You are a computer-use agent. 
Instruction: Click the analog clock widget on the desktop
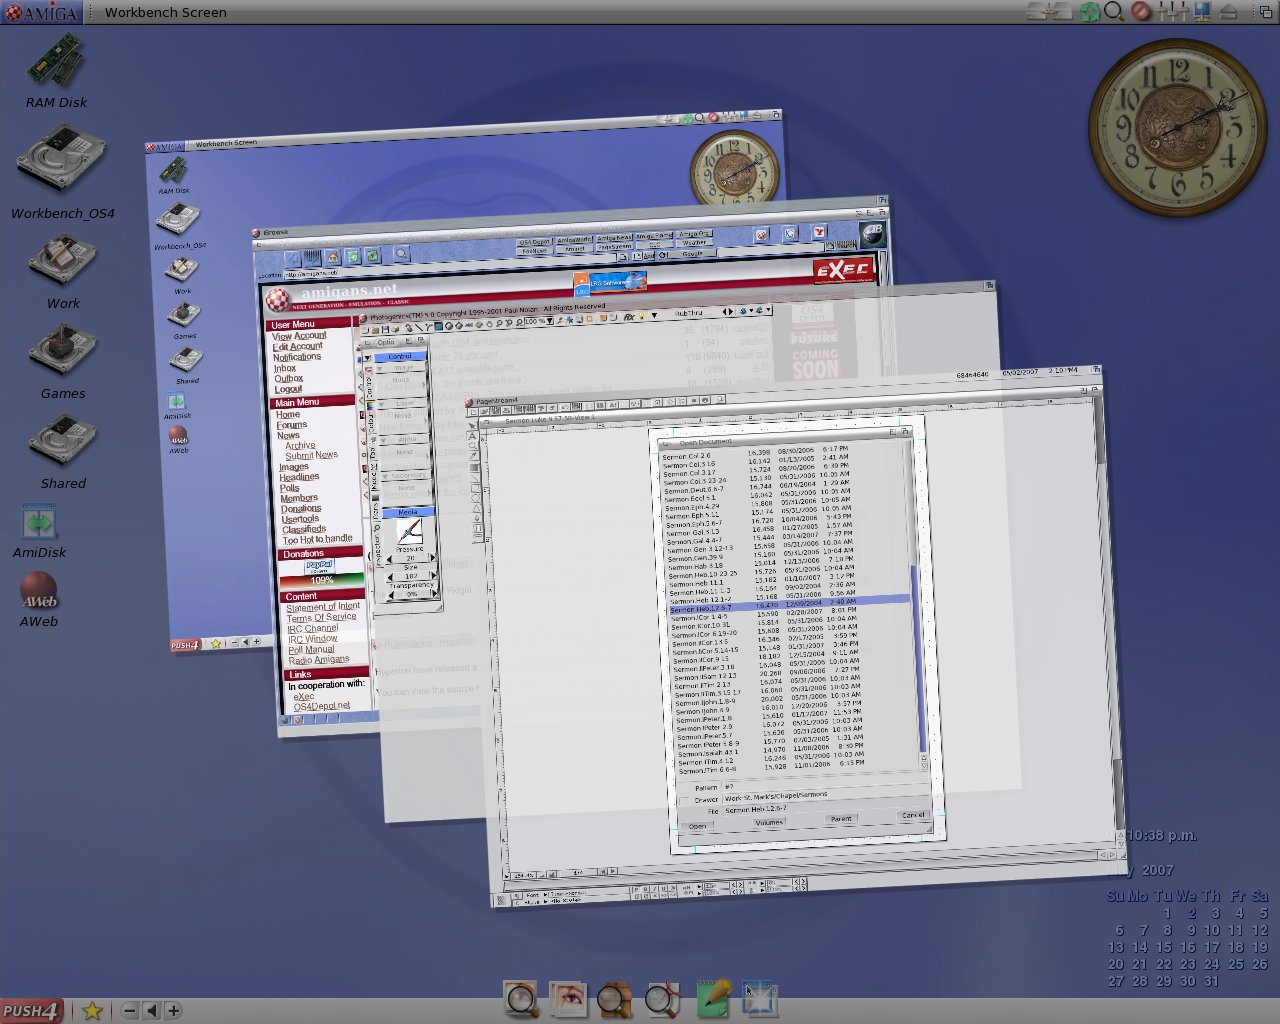[x=1177, y=127]
